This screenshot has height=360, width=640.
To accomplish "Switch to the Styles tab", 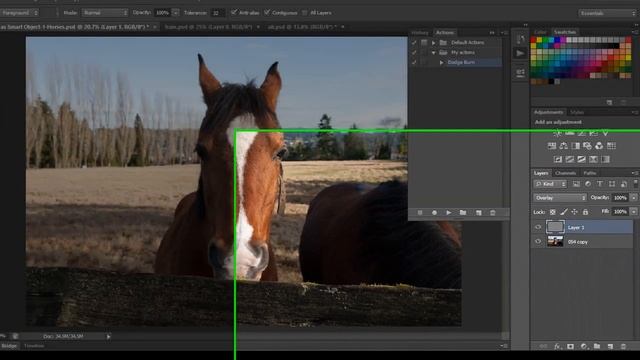I will tap(577, 112).
